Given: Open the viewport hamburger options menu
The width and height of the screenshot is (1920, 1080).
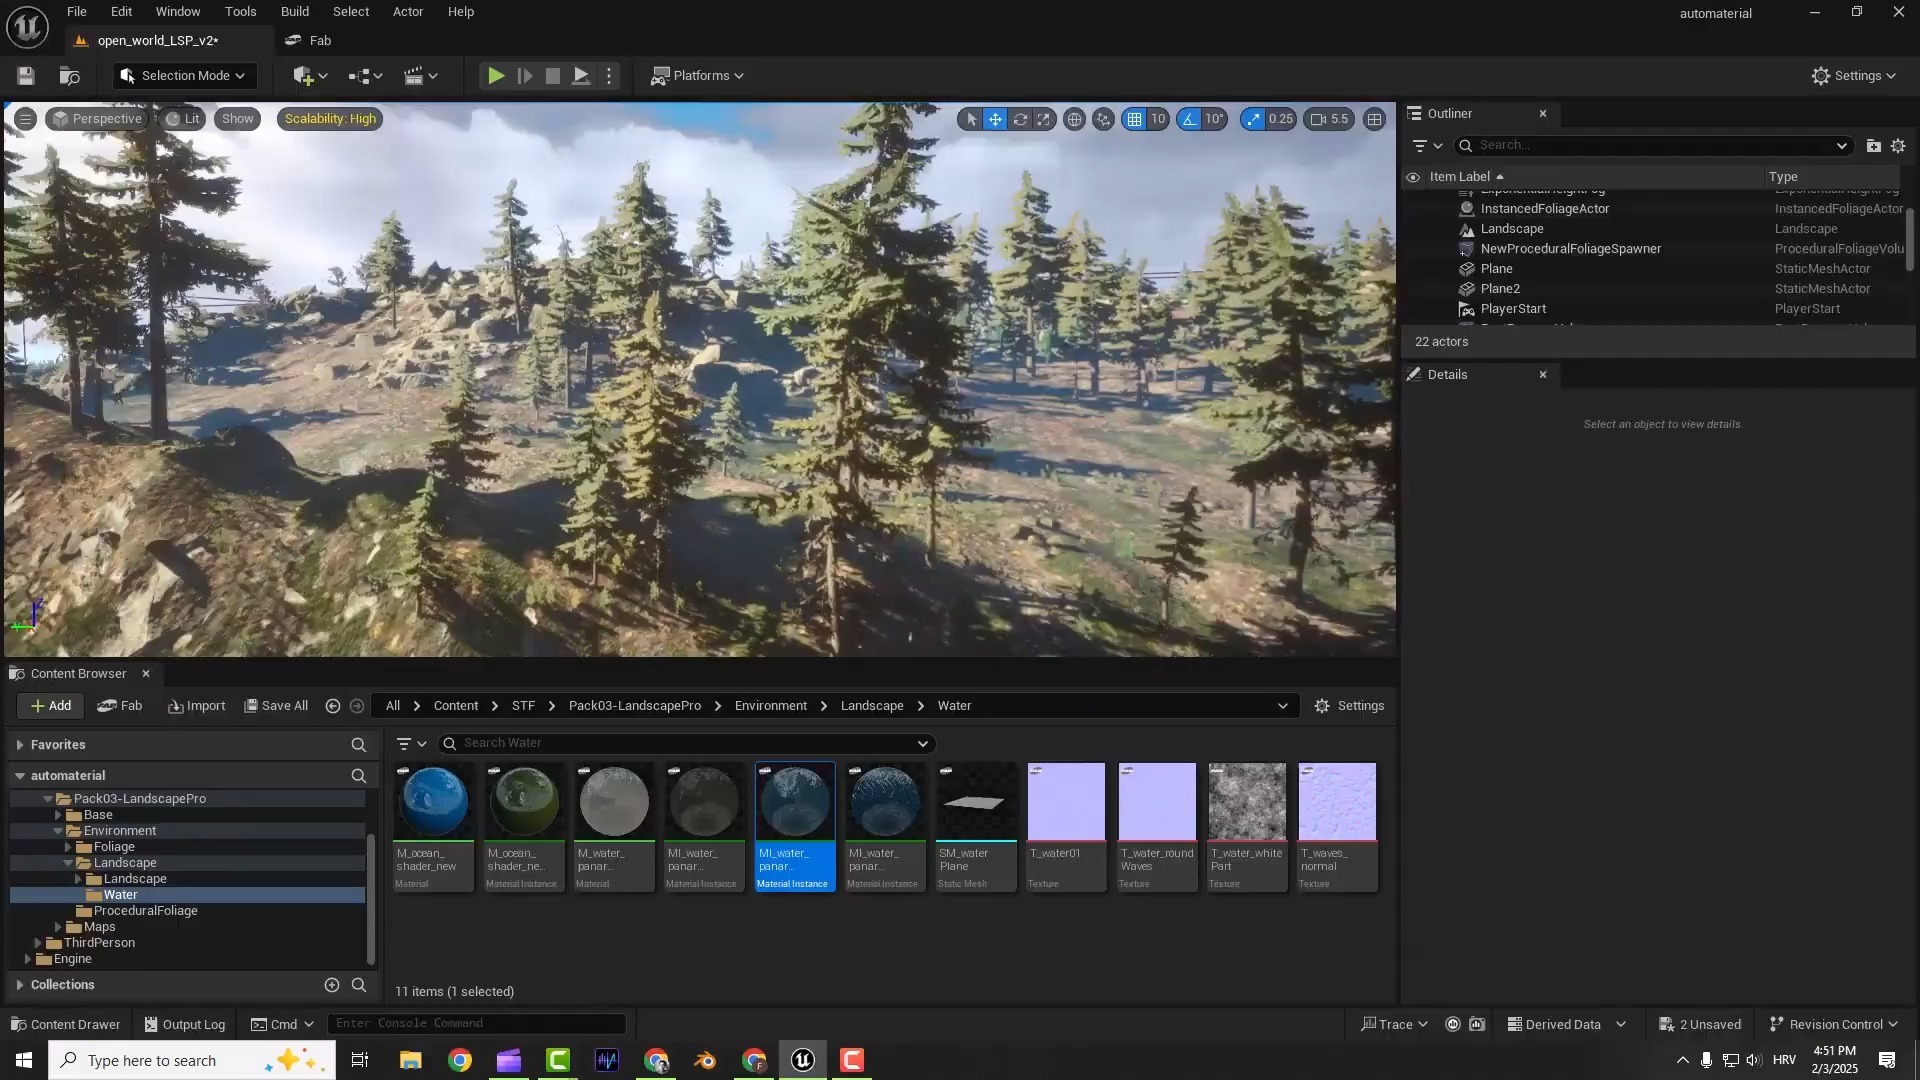Looking at the screenshot, I should point(25,119).
